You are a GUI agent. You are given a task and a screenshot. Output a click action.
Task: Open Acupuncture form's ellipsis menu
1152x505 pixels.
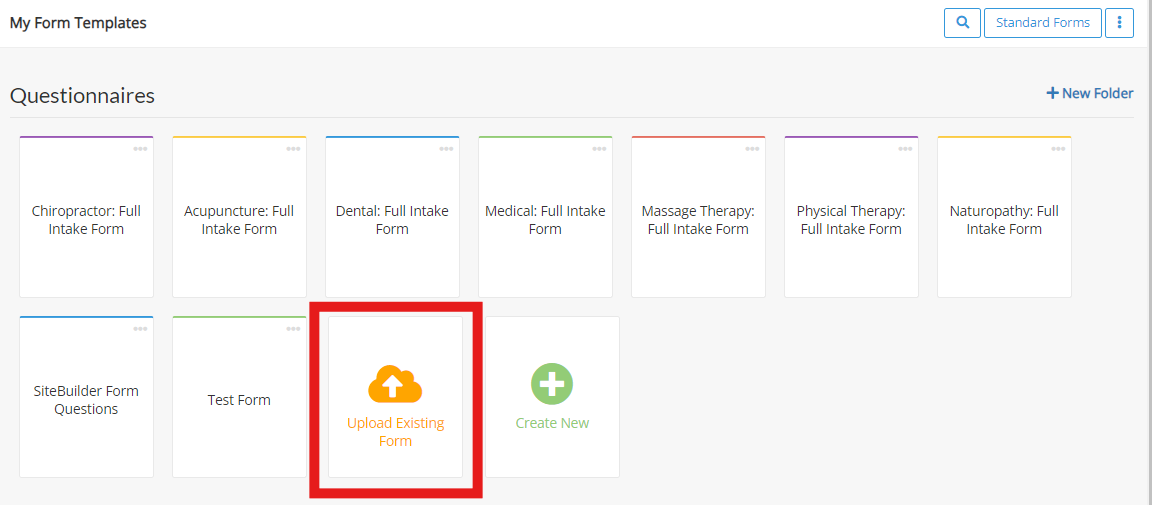coord(293,149)
